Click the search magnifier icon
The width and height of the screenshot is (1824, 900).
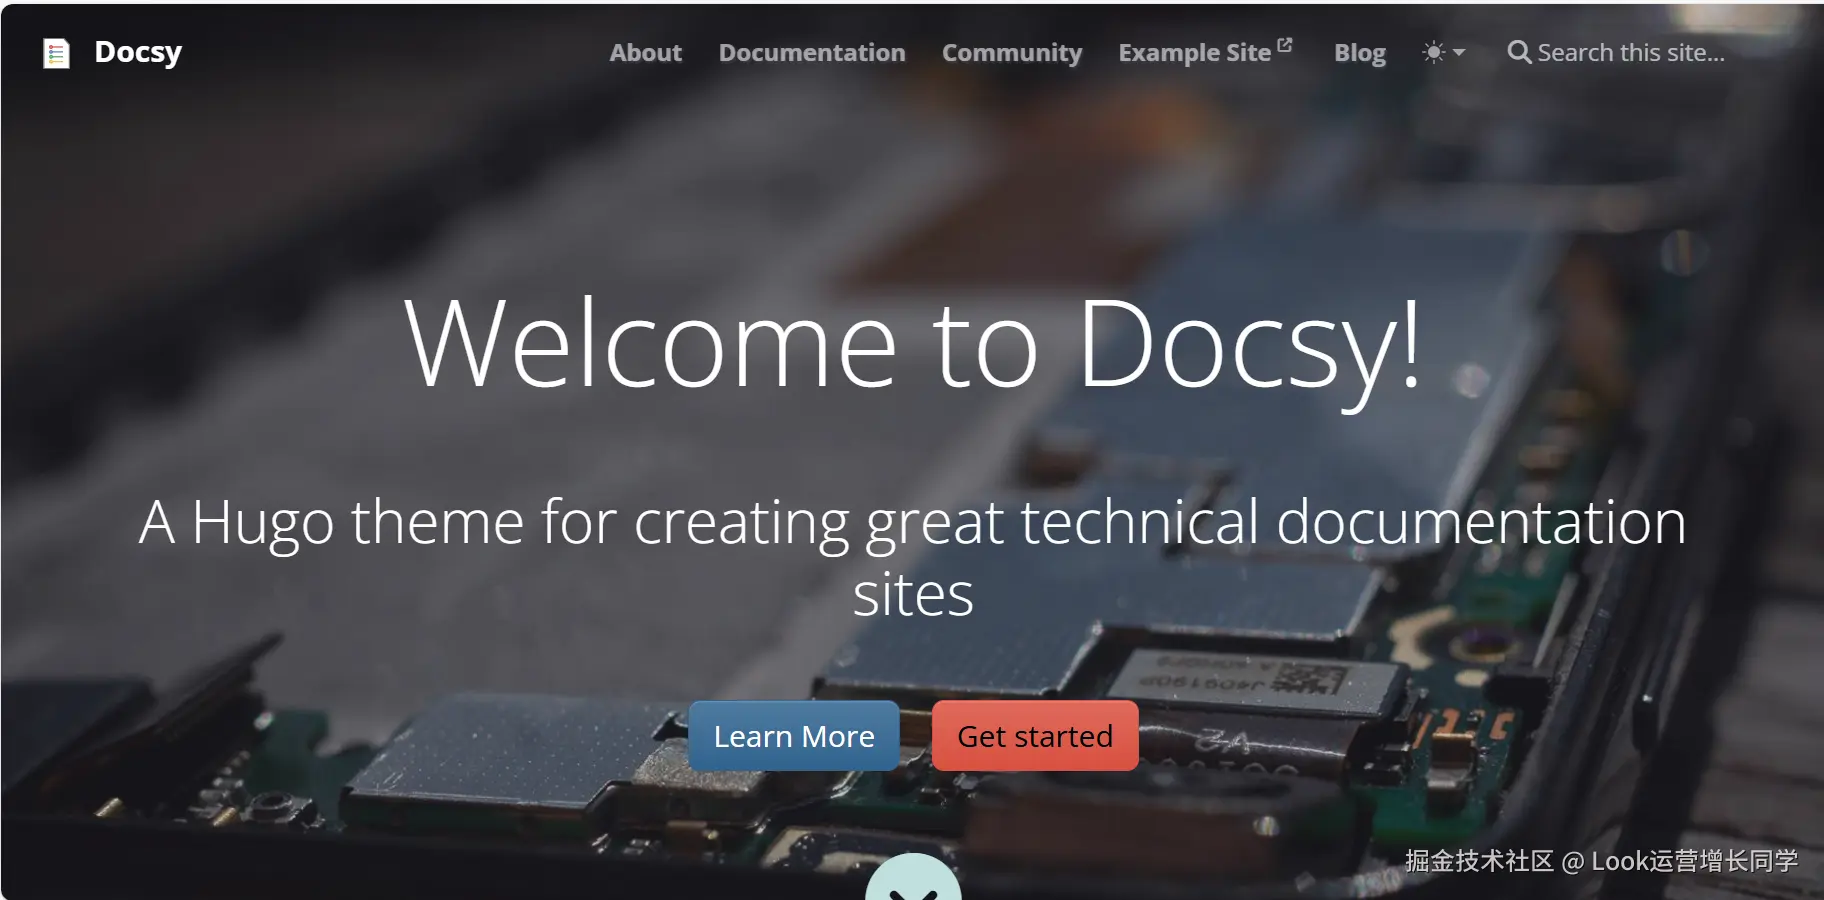point(1519,52)
